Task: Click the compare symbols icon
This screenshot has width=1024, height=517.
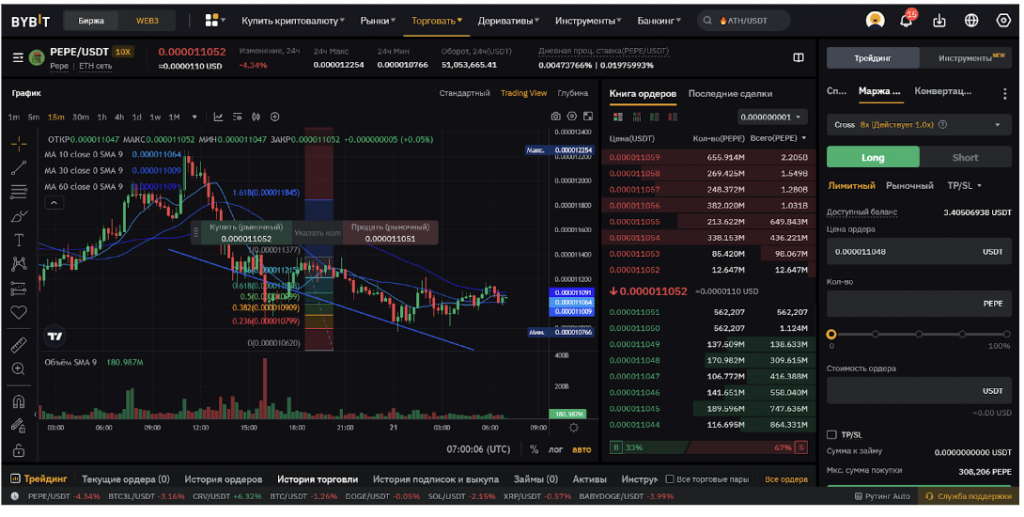Action: click(x=256, y=117)
